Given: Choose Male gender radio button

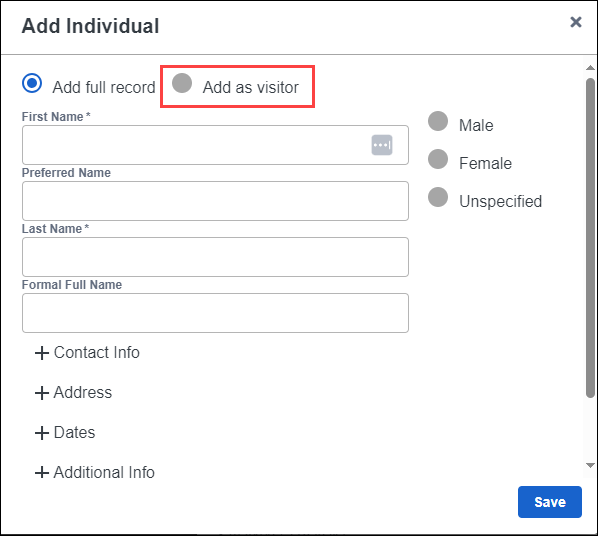Looking at the screenshot, I should coord(438,121).
